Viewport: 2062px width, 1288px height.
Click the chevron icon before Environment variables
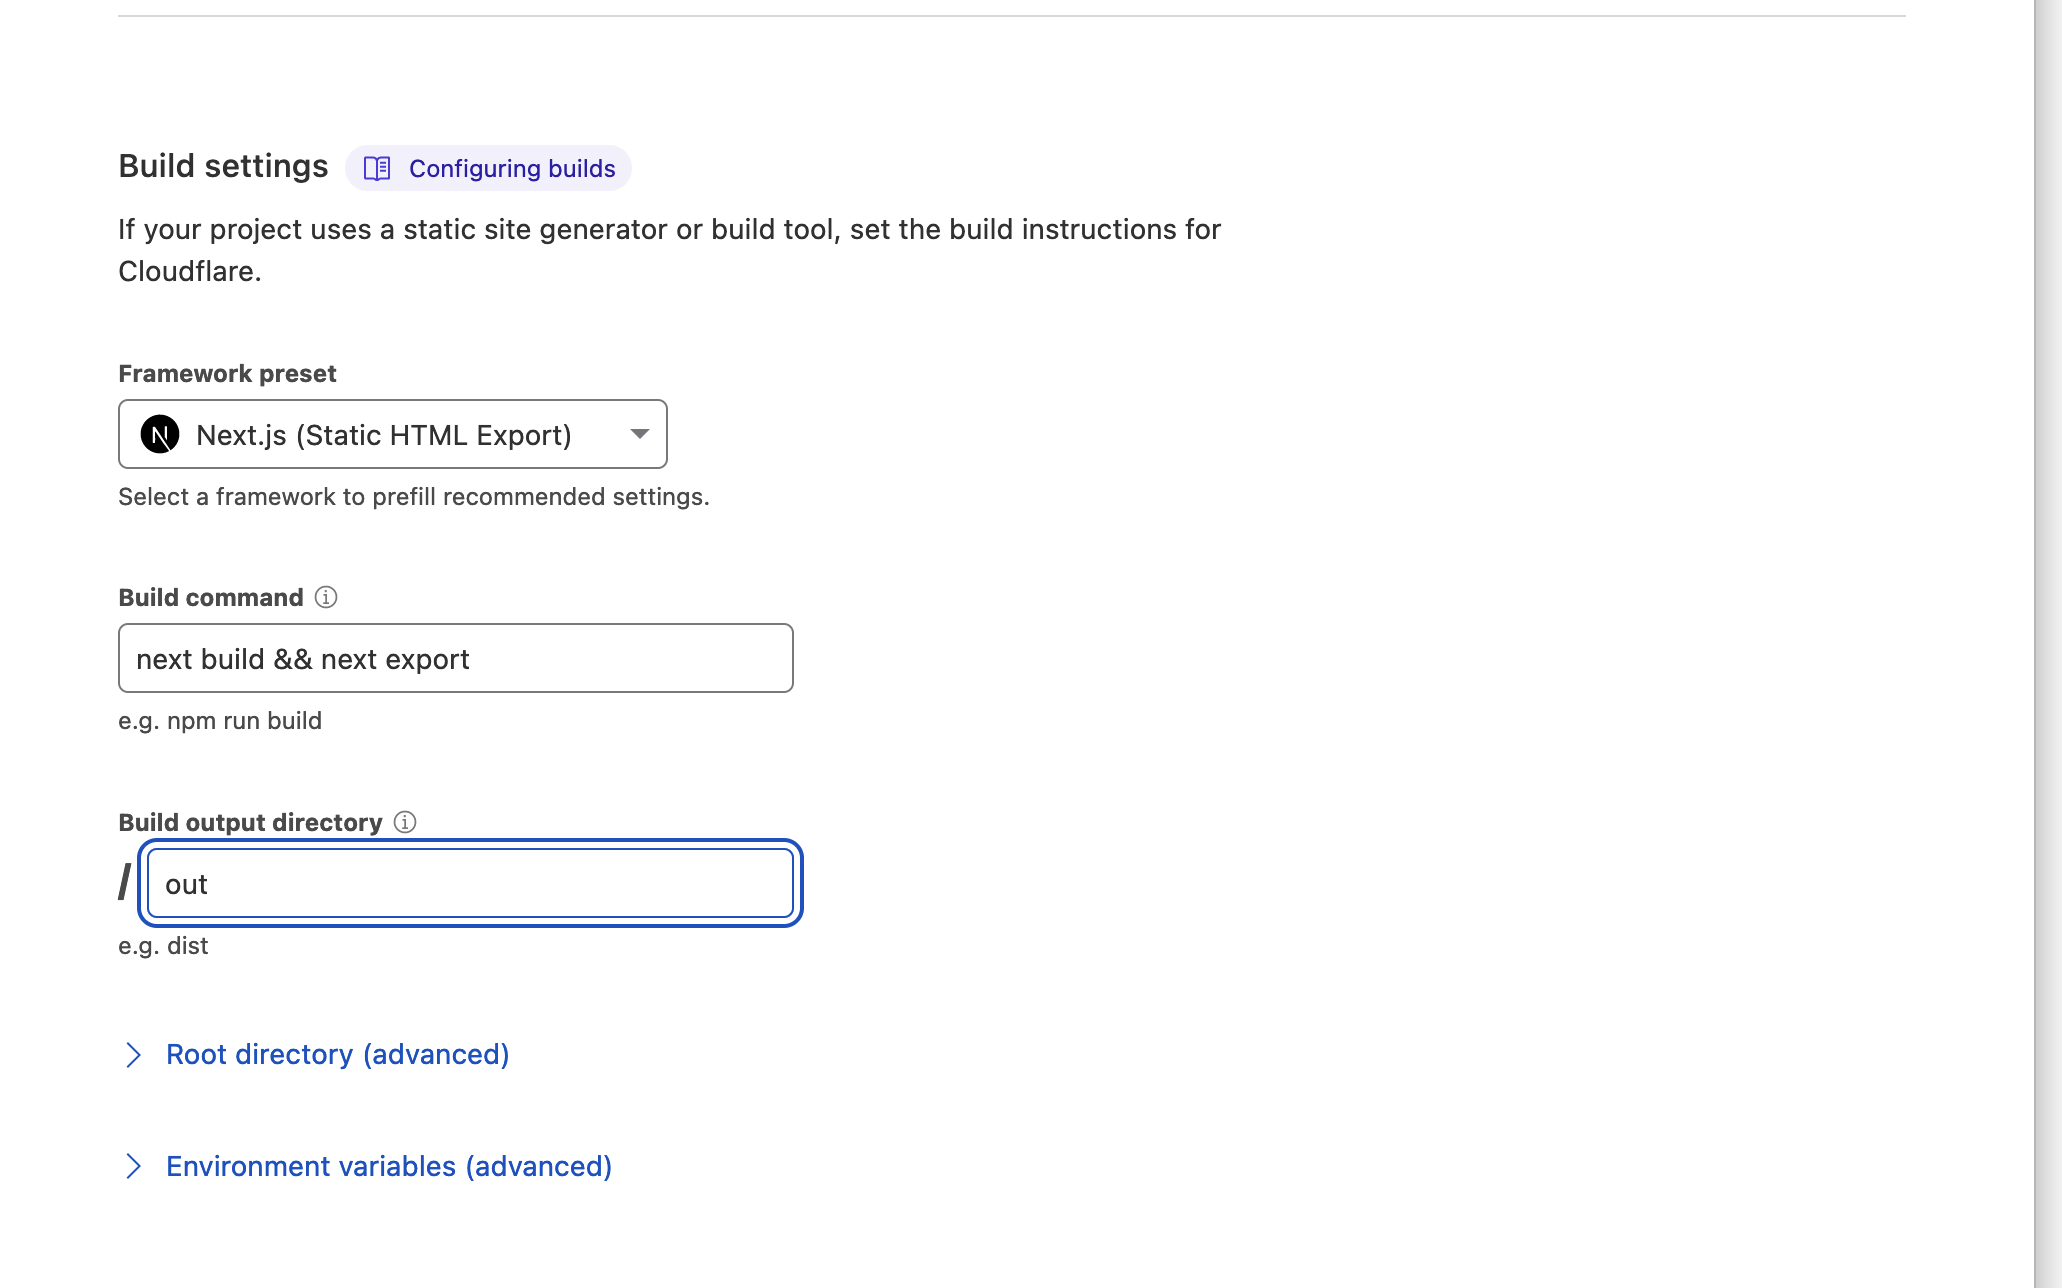point(133,1166)
